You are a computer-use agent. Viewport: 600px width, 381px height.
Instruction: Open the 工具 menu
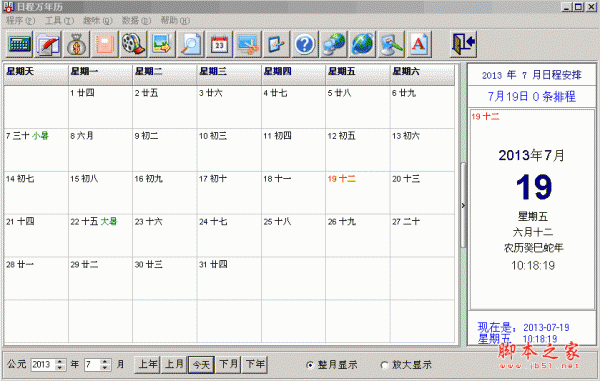(x=59, y=20)
